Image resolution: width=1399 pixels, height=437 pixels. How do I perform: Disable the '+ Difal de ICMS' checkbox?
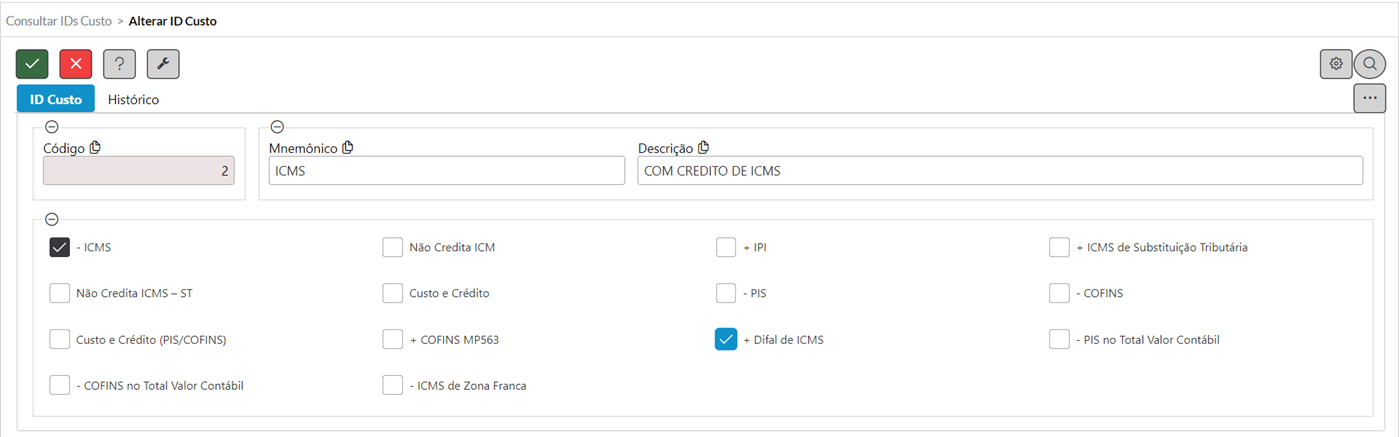point(726,339)
